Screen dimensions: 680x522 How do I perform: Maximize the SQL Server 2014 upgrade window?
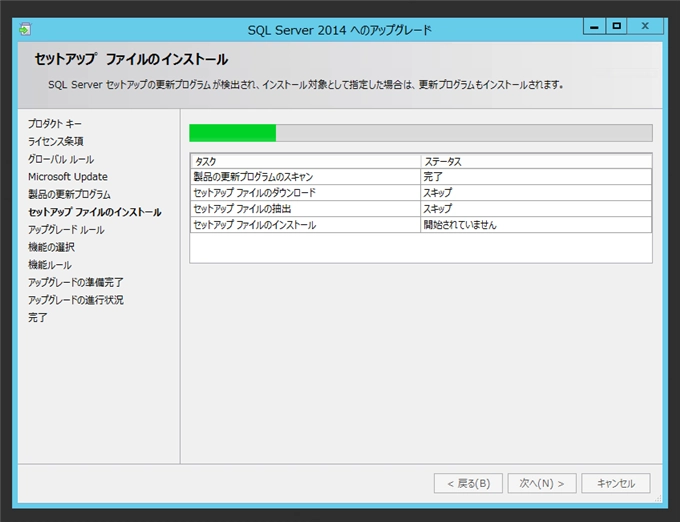(x=616, y=26)
